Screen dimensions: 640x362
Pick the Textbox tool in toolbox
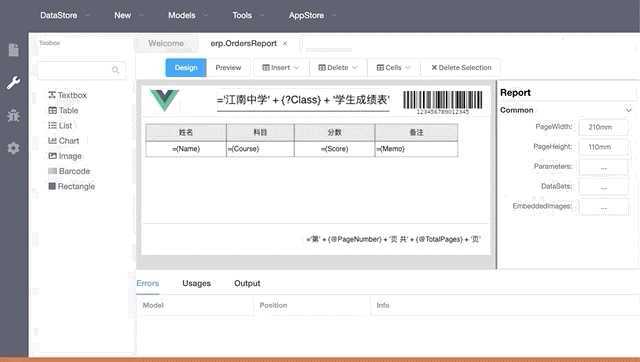[x=67, y=95]
